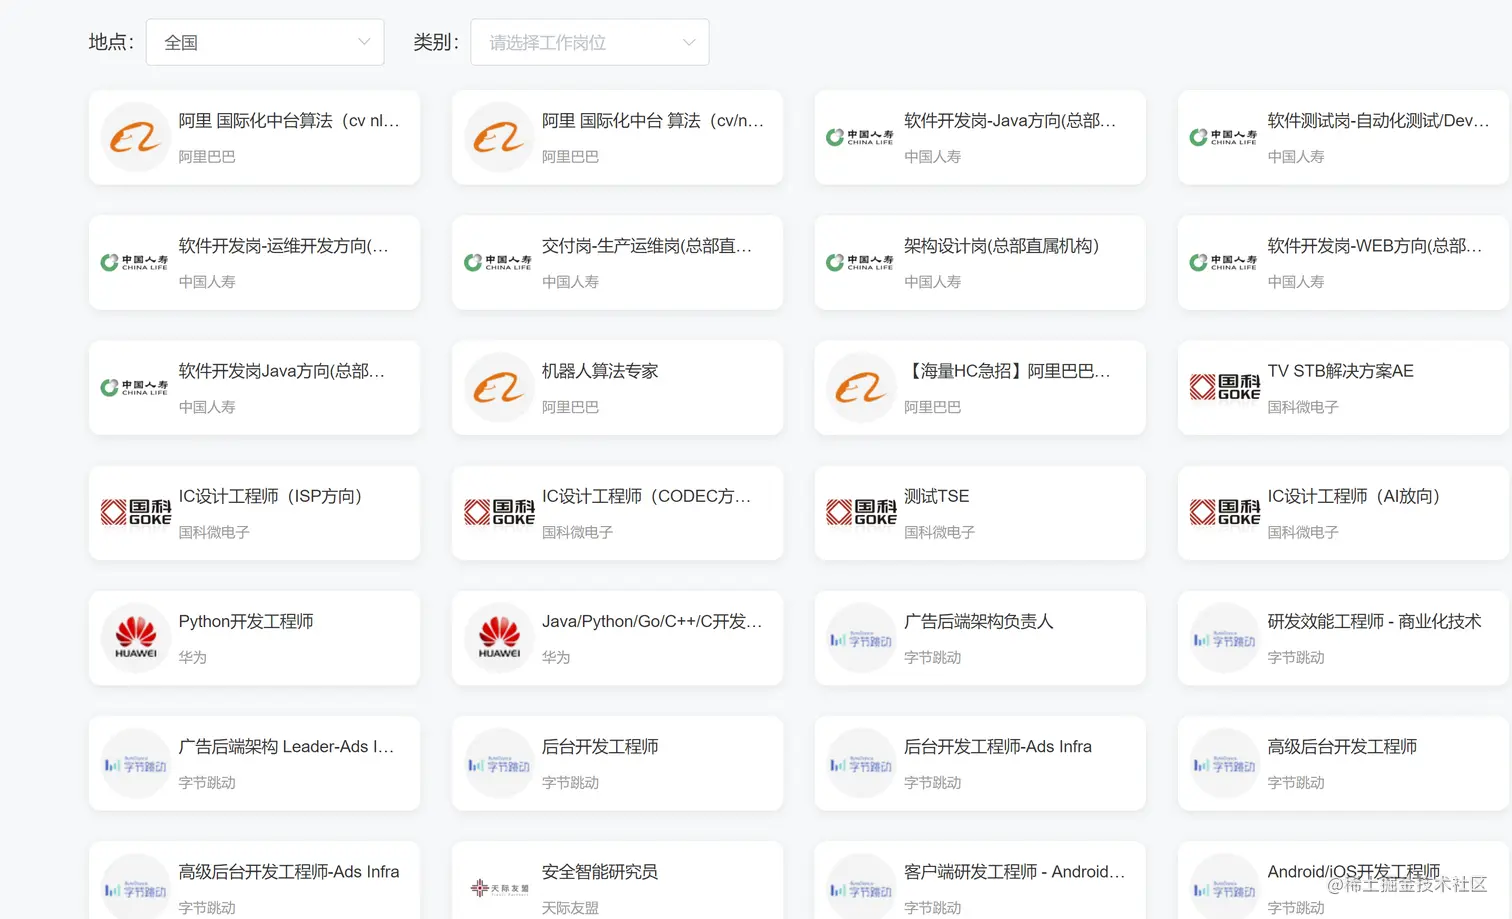The image size is (1512, 919).
Task: Open job 软件开发岗-运维开发方向(…
Action: pyautogui.click(x=283, y=246)
